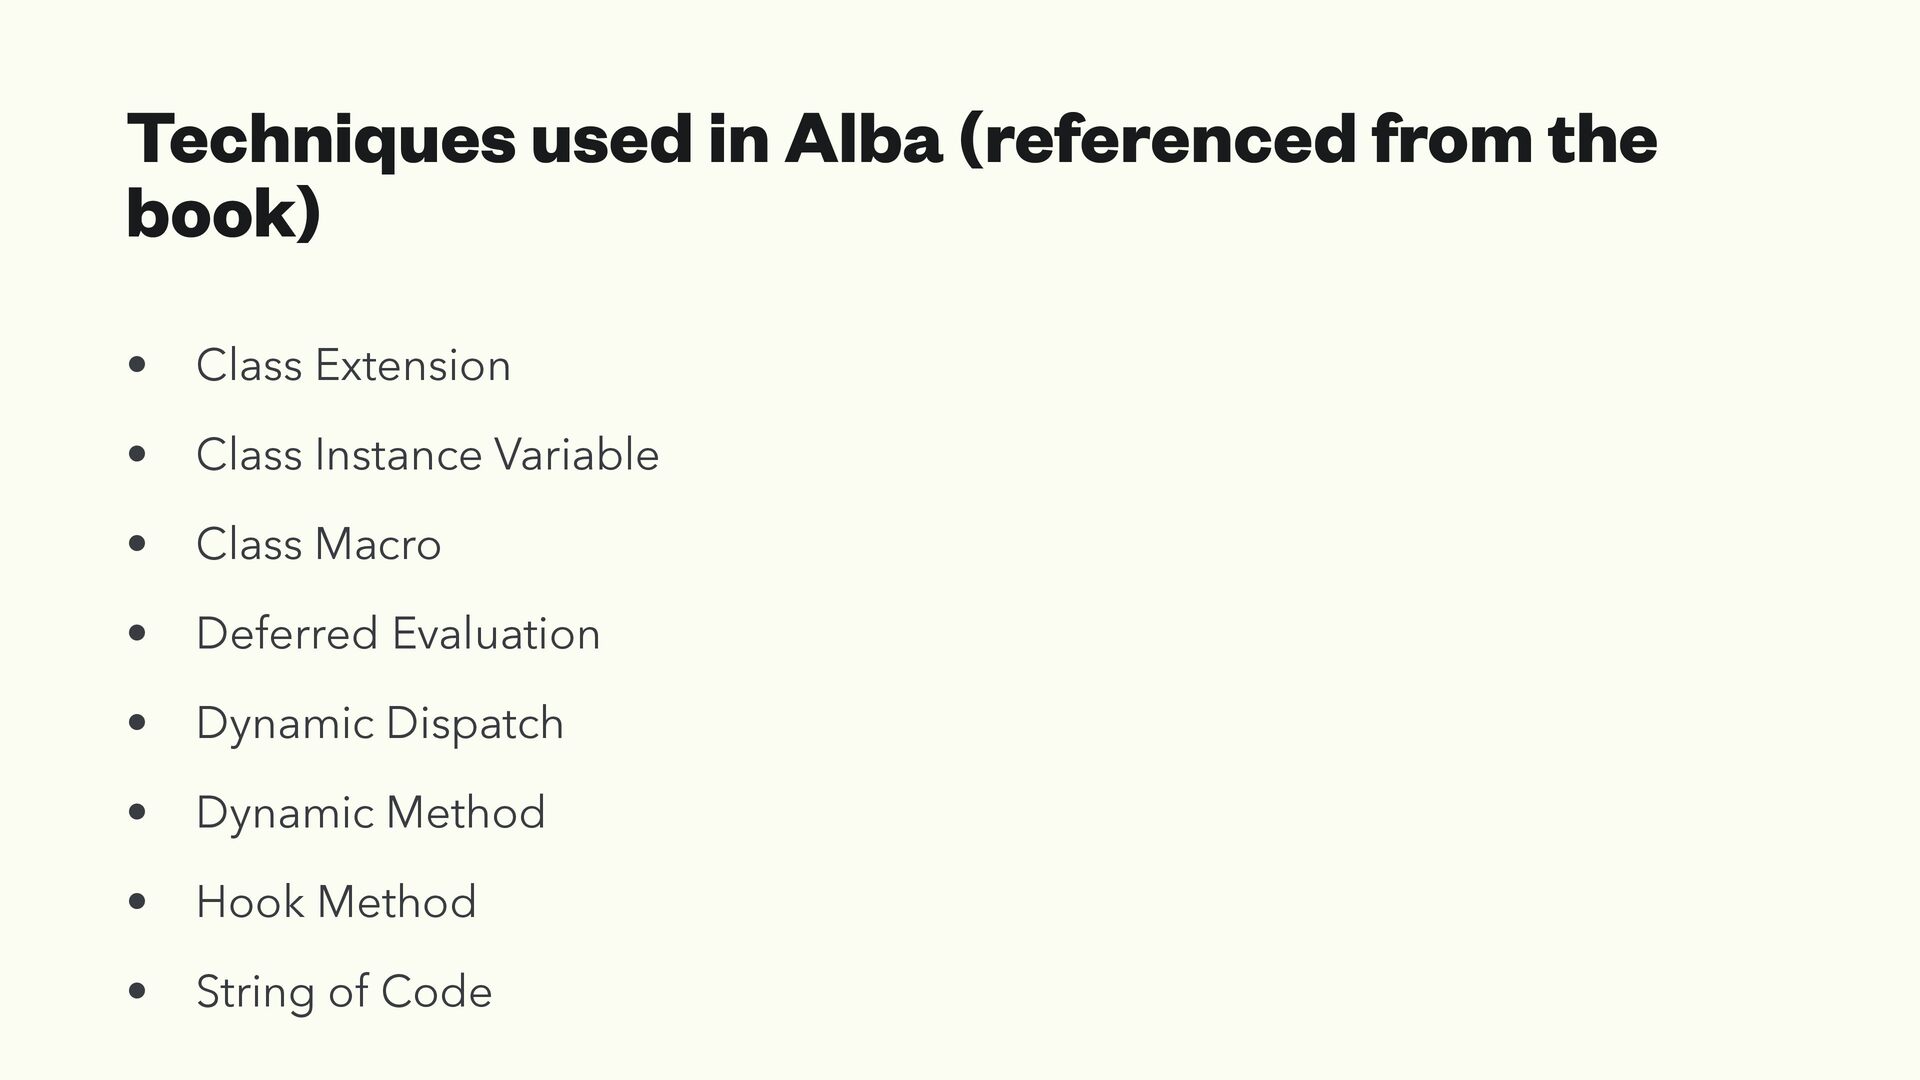1920x1080 pixels.
Task: Select the Deferred Evaluation item
Action: point(398,634)
